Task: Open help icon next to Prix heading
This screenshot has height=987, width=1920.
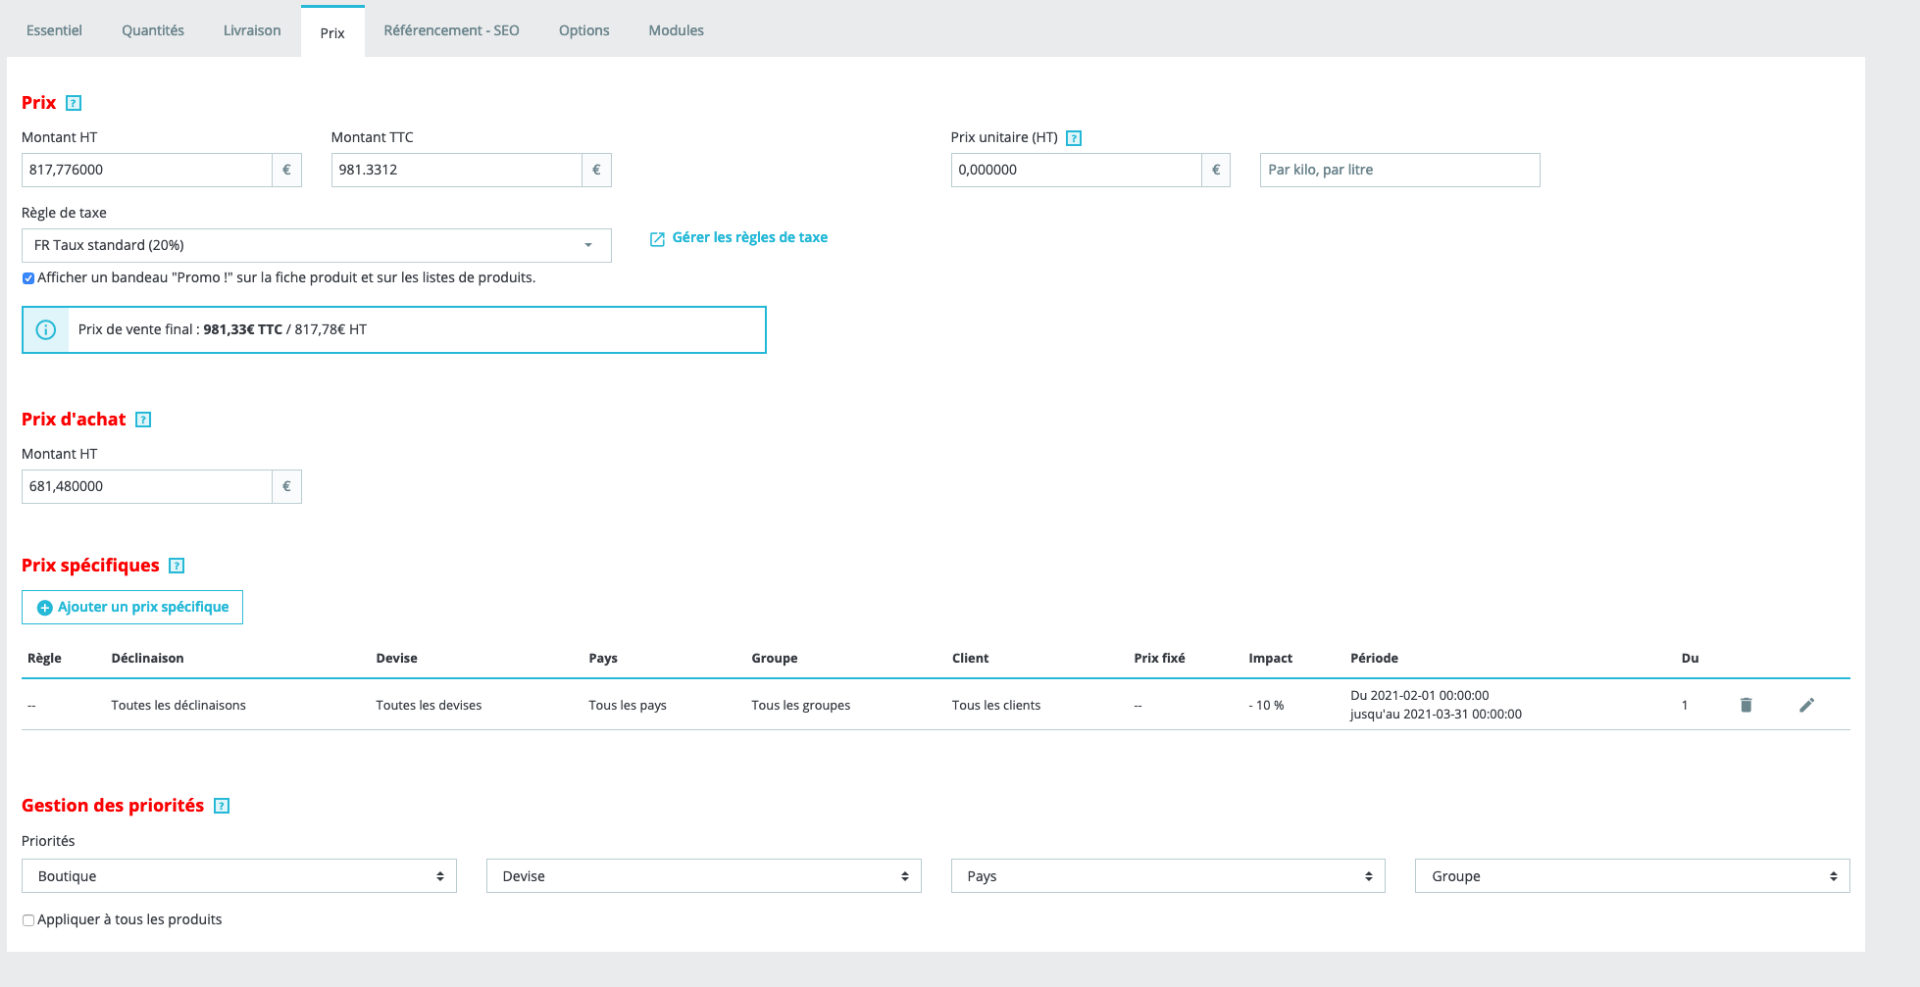Action: point(73,103)
